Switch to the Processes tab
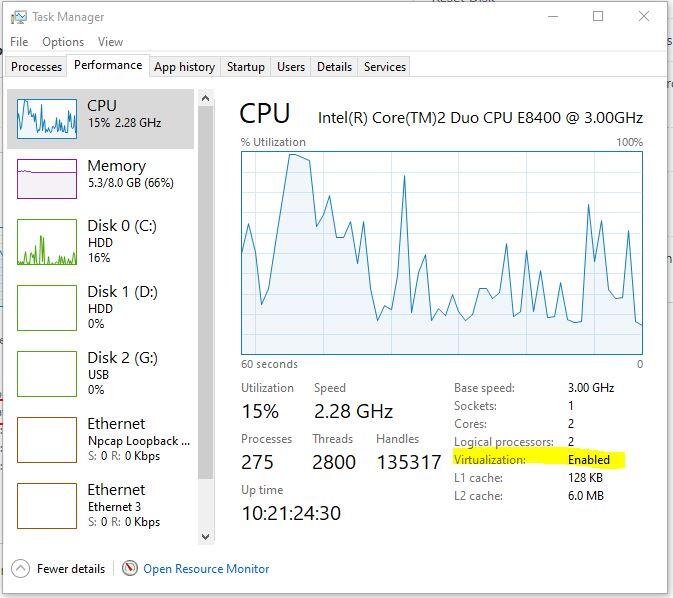The height and width of the screenshot is (598, 673). [x=36, y=67]
